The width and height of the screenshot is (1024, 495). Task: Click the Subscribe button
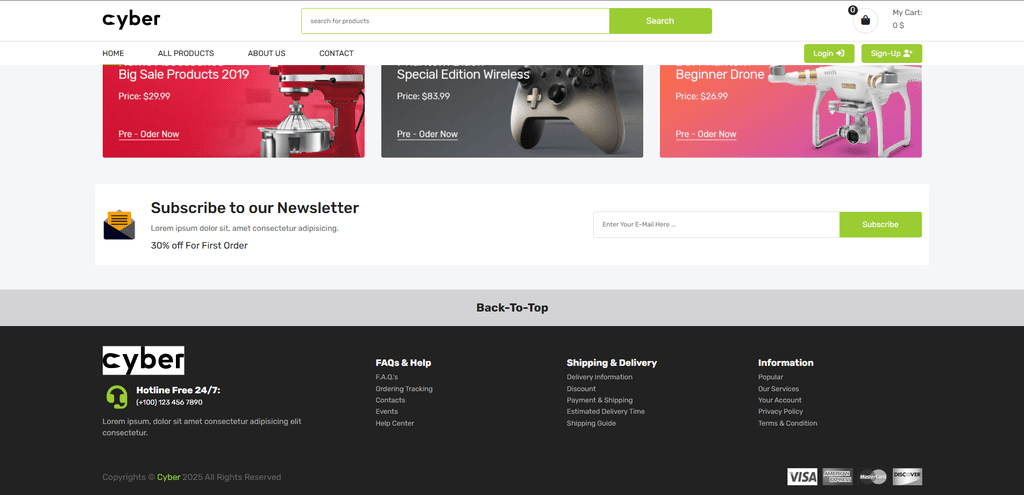[x=880, y=225]
